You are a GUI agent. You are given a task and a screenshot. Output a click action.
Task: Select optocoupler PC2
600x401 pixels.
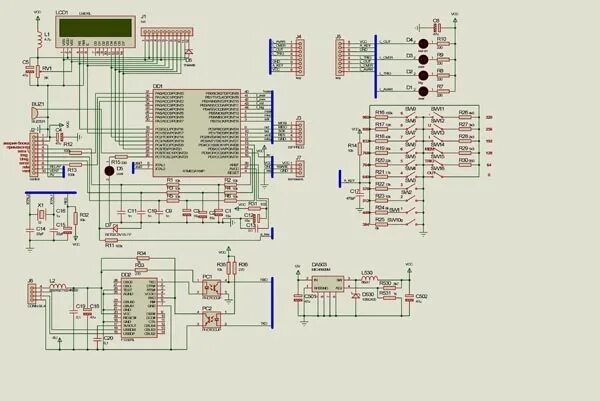[211, 319]
